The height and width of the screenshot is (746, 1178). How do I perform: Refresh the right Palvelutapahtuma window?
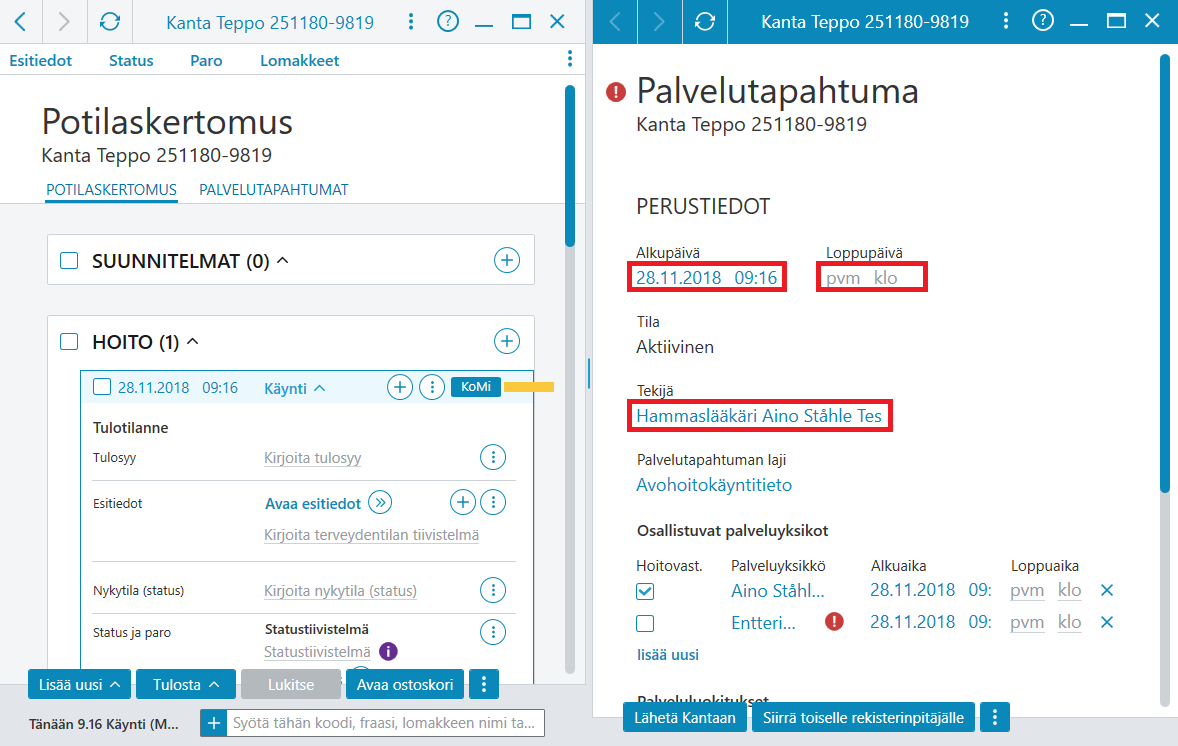(705, 22)
